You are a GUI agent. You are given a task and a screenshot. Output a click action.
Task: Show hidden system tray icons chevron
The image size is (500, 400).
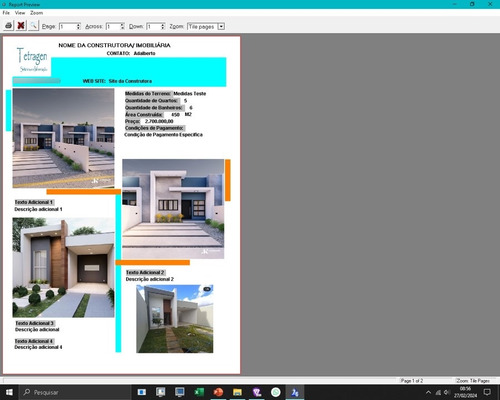(x=428, y=392)
